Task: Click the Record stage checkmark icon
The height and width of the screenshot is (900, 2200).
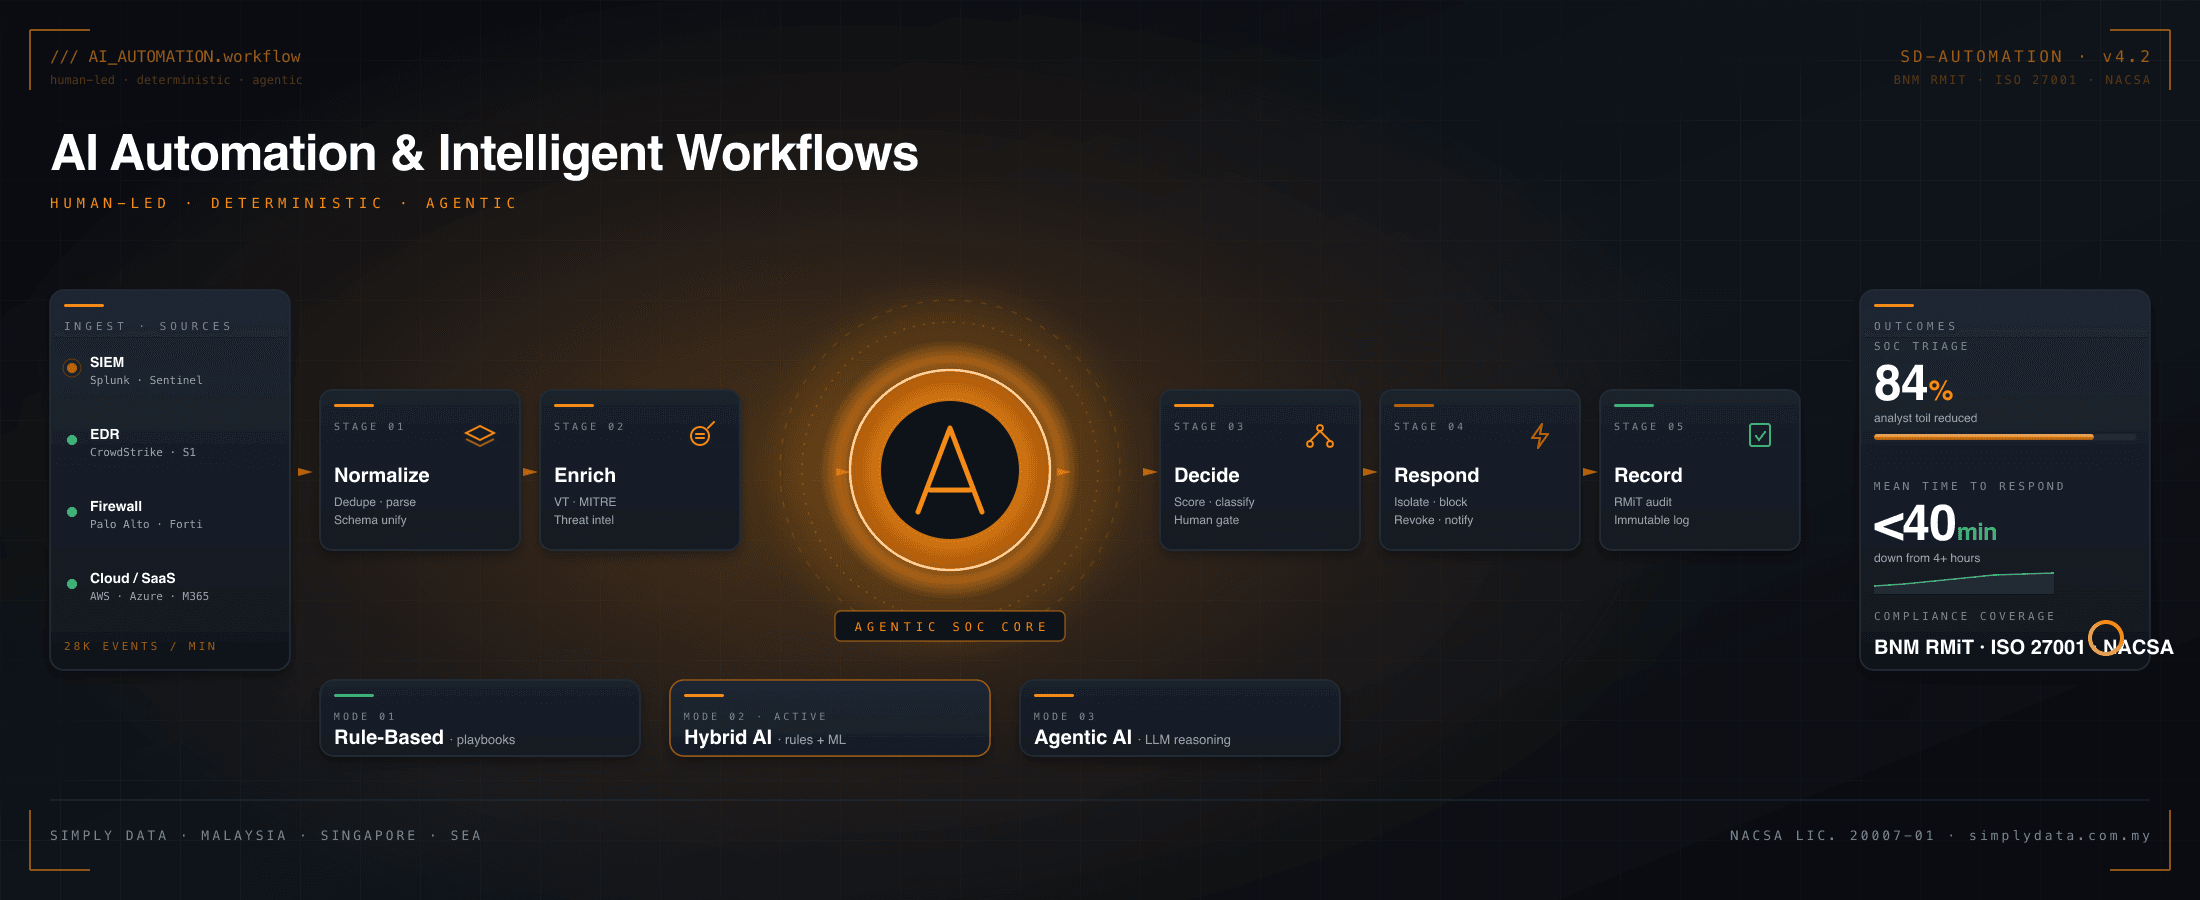Action: click(x=1760, y=435)
